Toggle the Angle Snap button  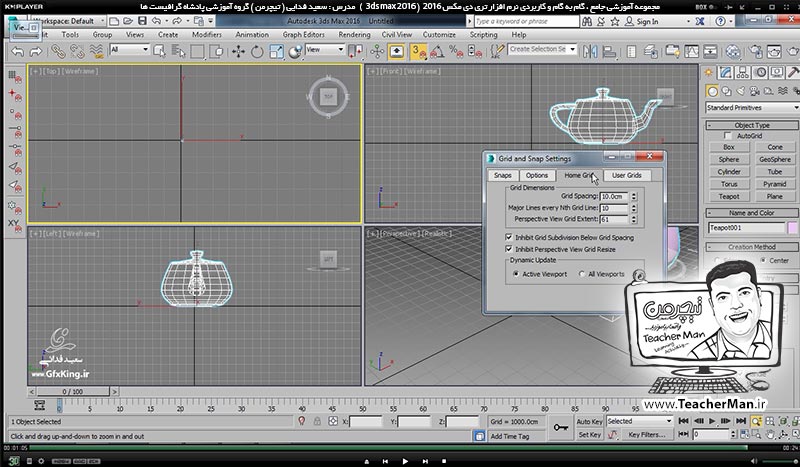click(x=437, y=52)
